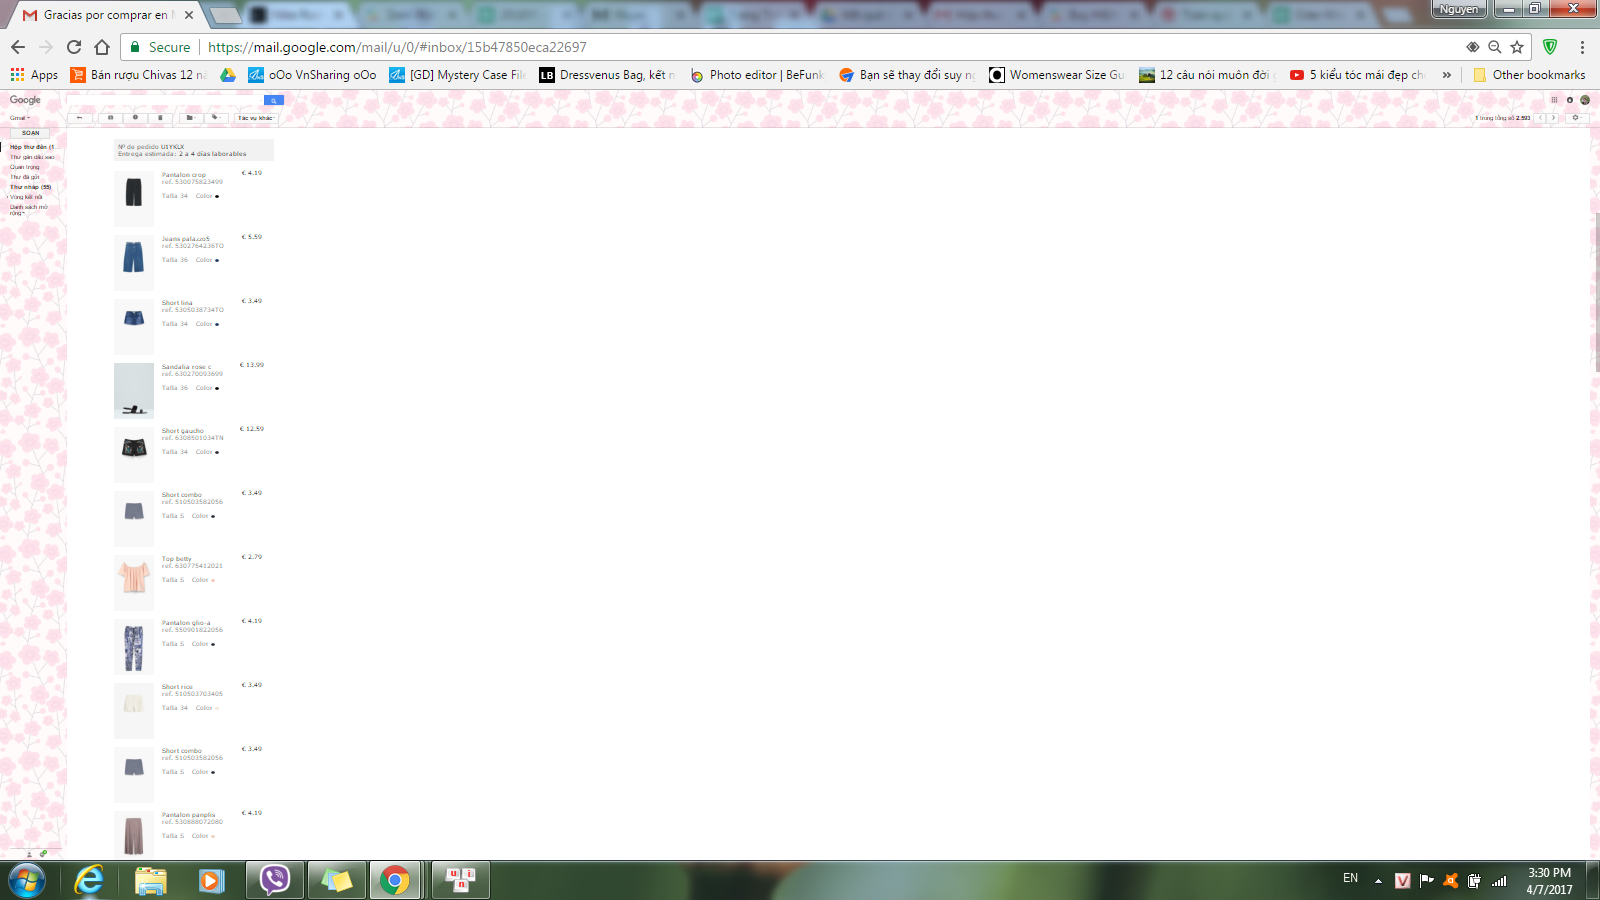Screen dimensions: 1600x900
Task: Reload the page
Action: [74, 47]
